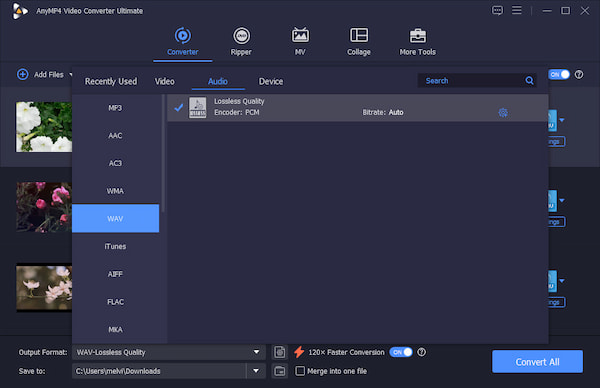Screen dimensions: 600x388
Task: Open the Ripper section
Action: pyautogui.click(x=241, y=42)
